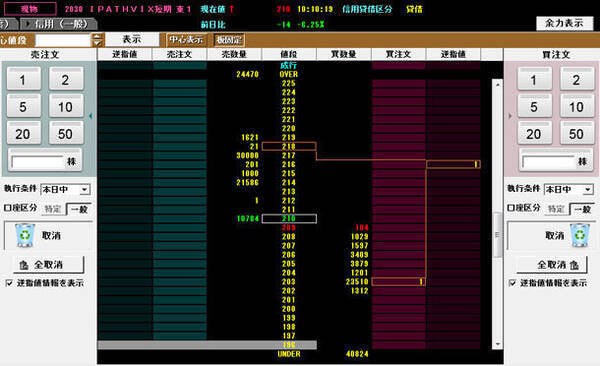Click the center price stepper arrows
The width and height of the screenshot is (600, 366).
point(97,40)
